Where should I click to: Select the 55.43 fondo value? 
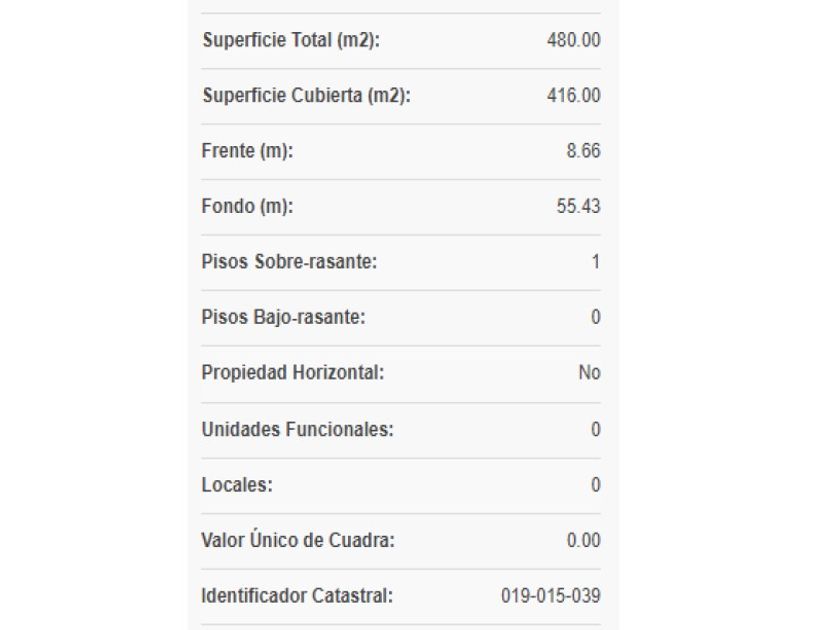[x=578, y=207]
